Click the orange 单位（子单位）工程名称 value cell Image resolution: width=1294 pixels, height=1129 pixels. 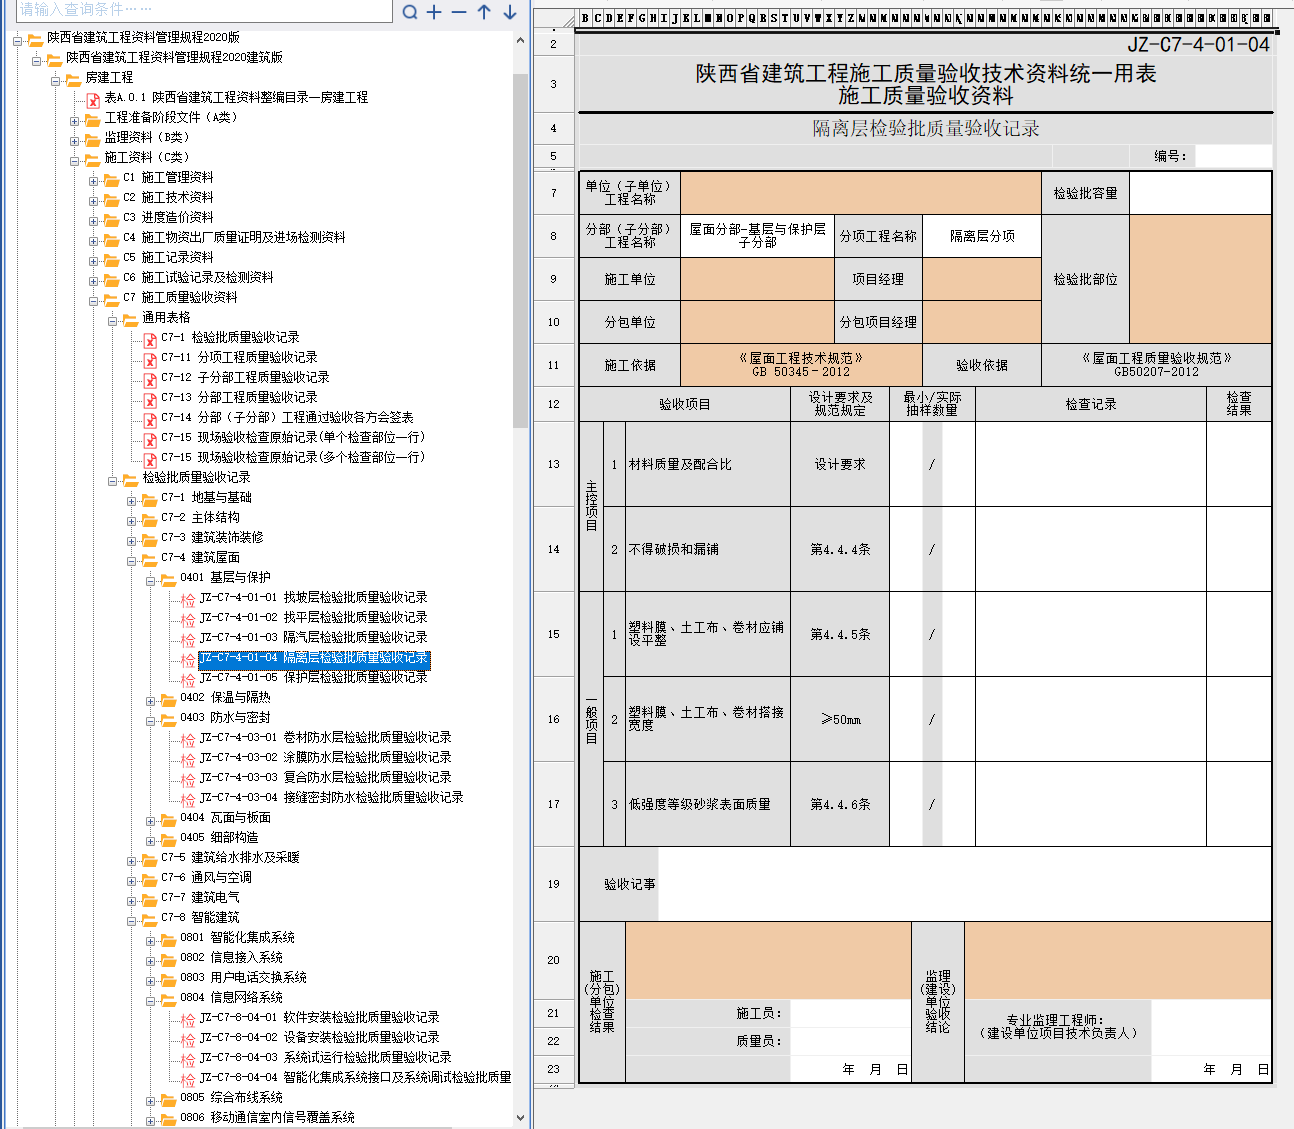click(x=860, y=193)
